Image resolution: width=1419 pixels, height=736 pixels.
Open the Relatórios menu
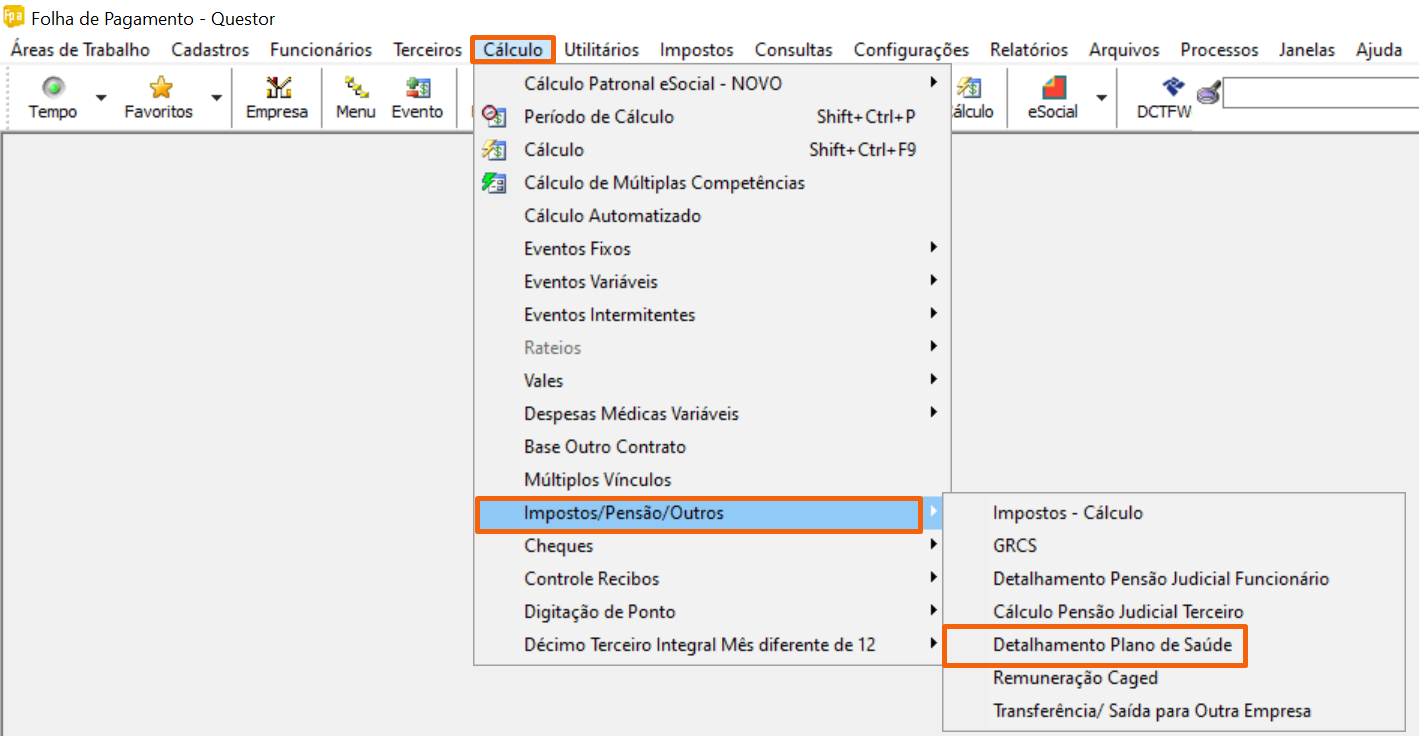1029,49
